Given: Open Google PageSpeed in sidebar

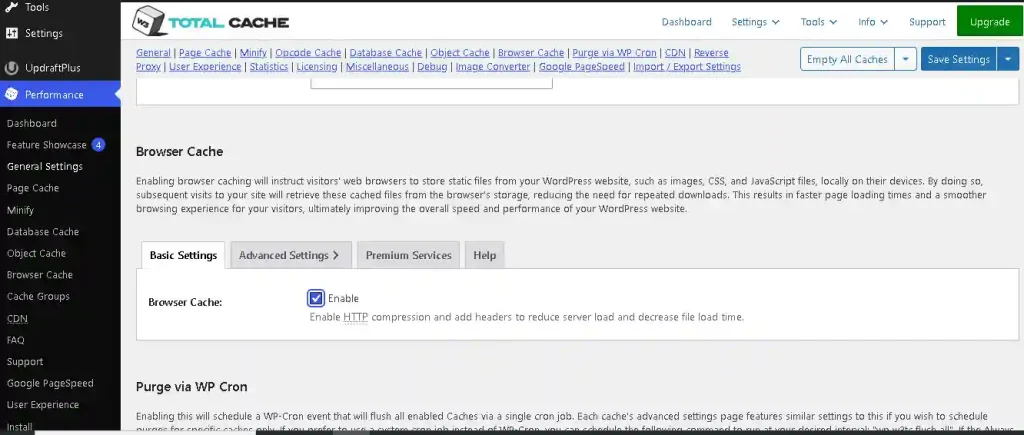Looking at the screenshot, I should pos(50,383).
